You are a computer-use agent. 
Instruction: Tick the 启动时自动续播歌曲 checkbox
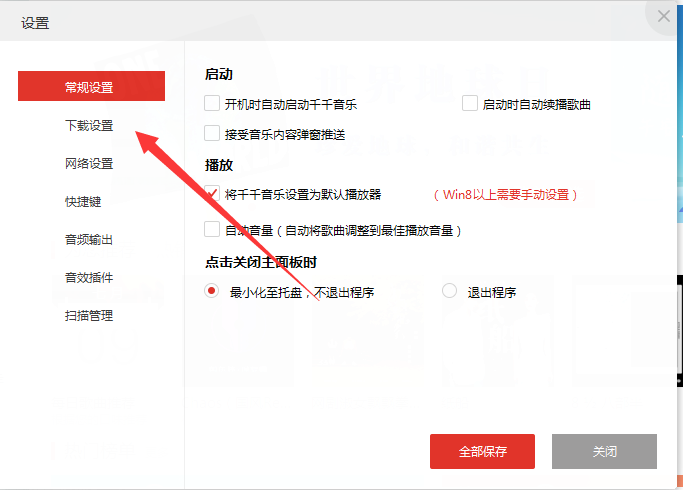[470, 104]
